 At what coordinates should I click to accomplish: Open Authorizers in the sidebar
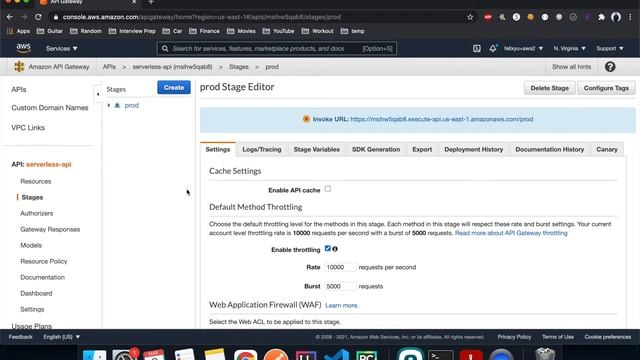[x=37, y=213]
